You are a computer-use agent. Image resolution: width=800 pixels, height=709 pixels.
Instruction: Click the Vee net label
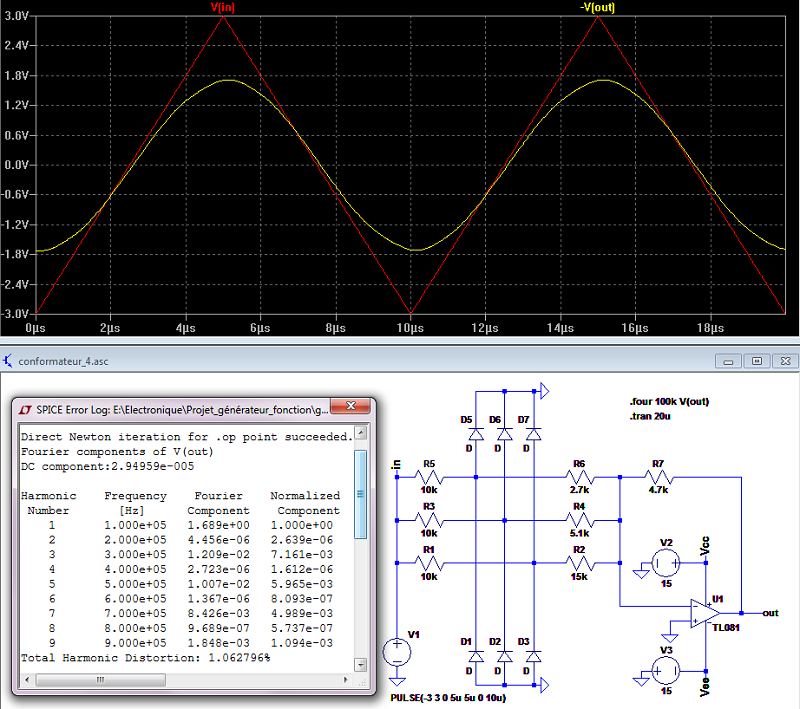(x=705, y=687)
